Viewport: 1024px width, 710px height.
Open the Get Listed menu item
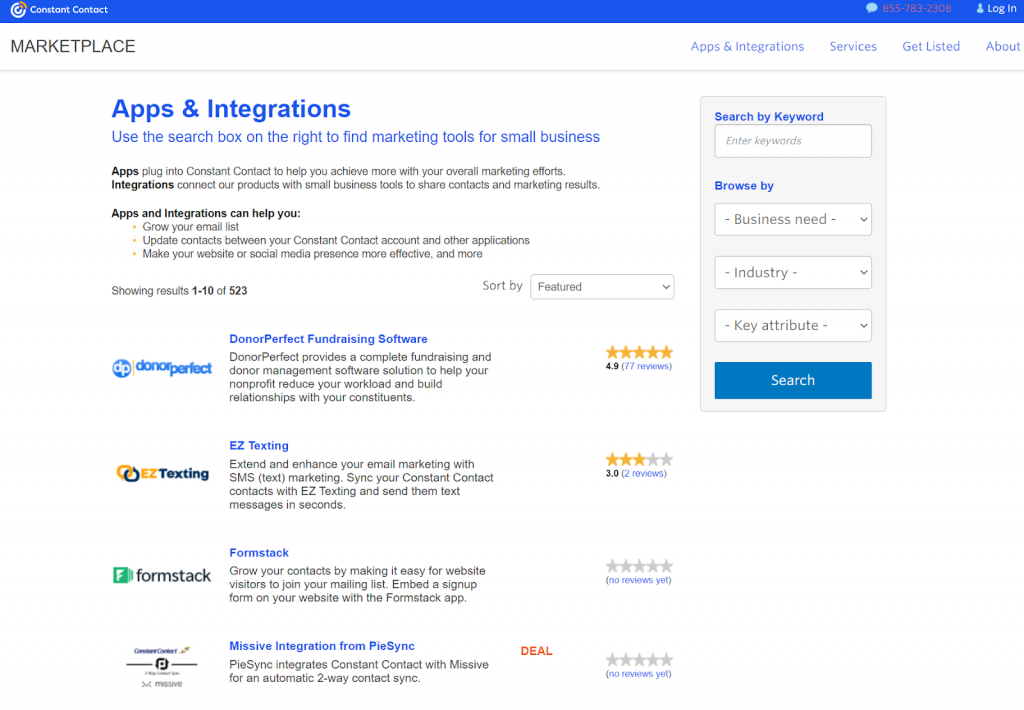(931, 46)
